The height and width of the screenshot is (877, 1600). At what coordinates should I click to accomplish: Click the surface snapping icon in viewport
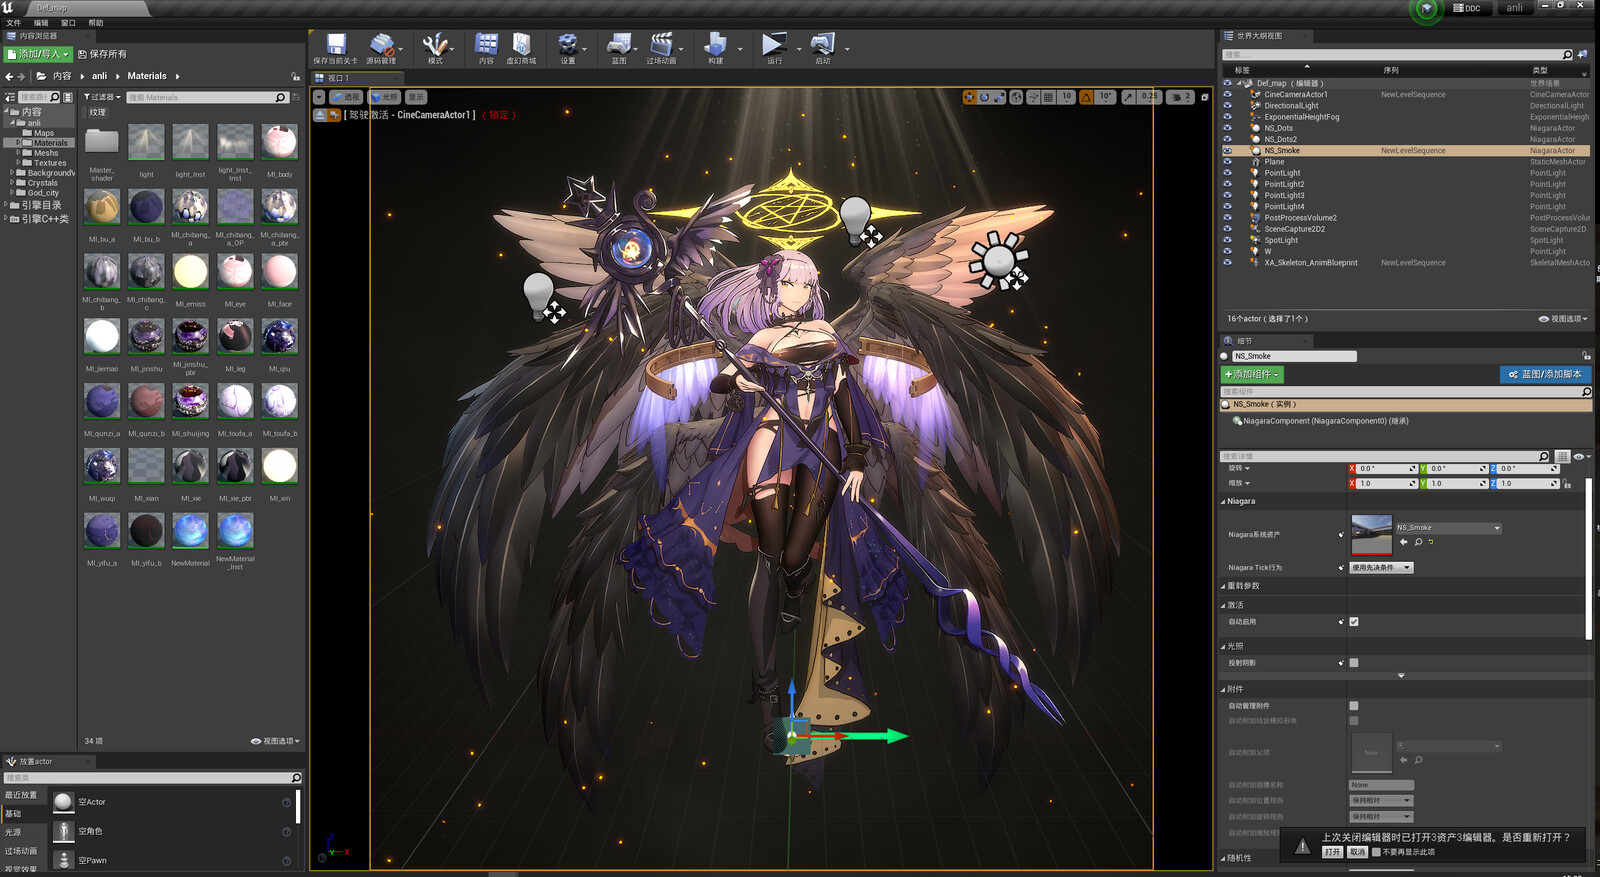[x=1033, y=97]
